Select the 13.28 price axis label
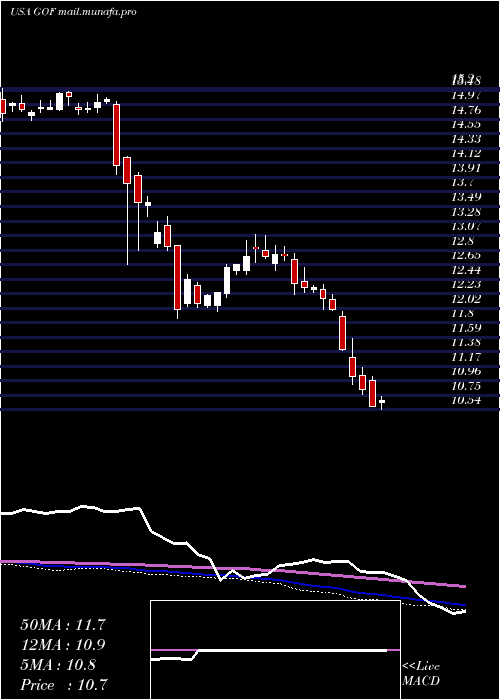The image size is (500, 700). pos(466,212)
